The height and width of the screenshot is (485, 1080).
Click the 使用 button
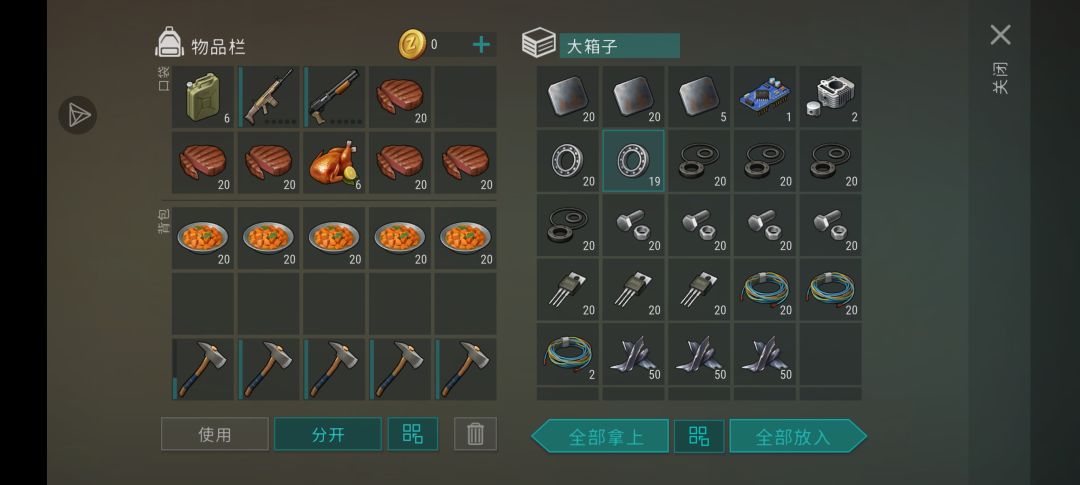click(215, 434)
